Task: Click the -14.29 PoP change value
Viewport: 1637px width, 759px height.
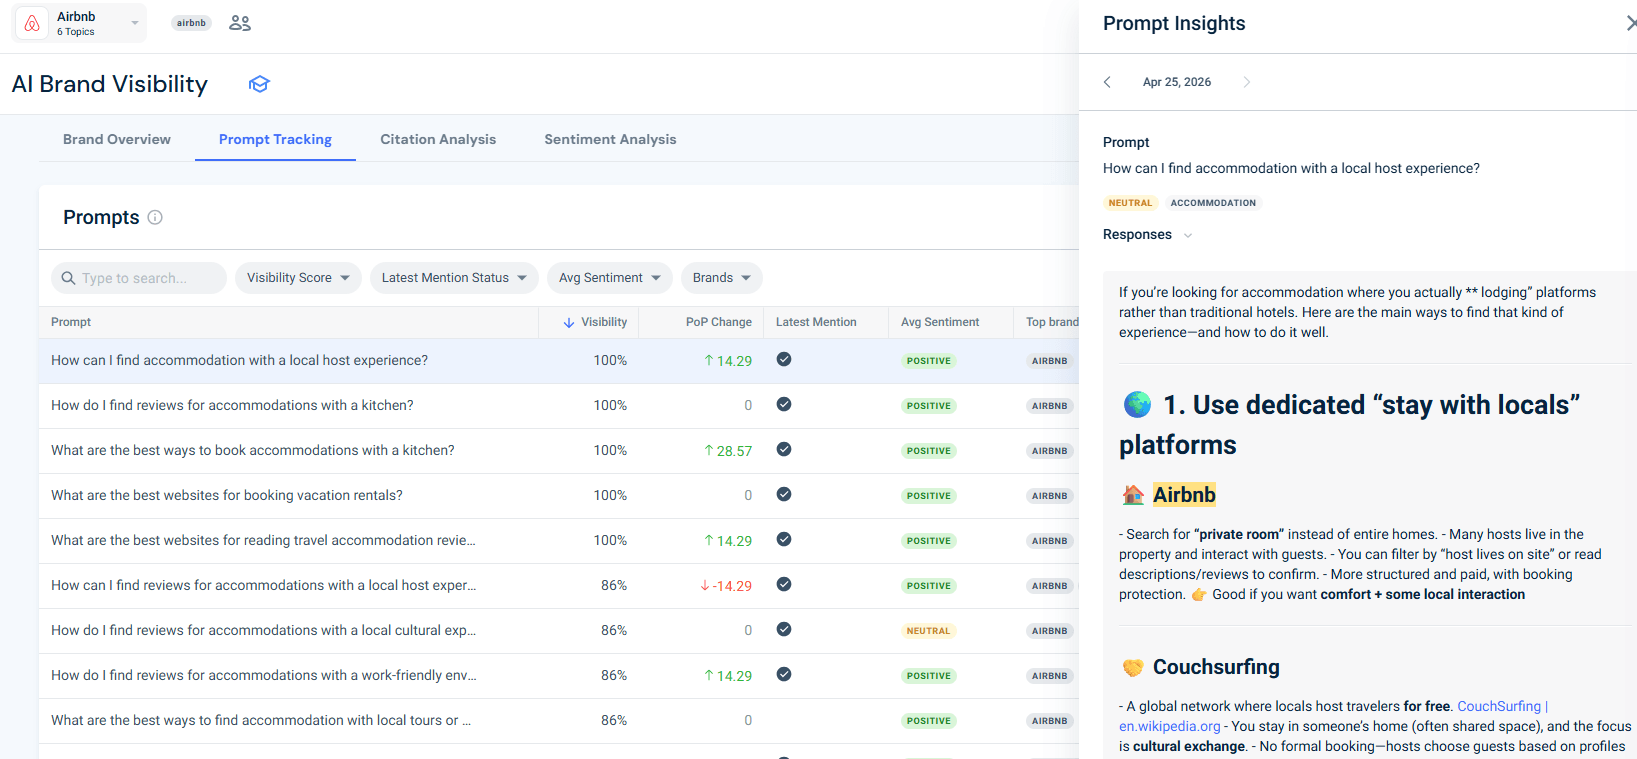Action: click(x=726, y=586)
